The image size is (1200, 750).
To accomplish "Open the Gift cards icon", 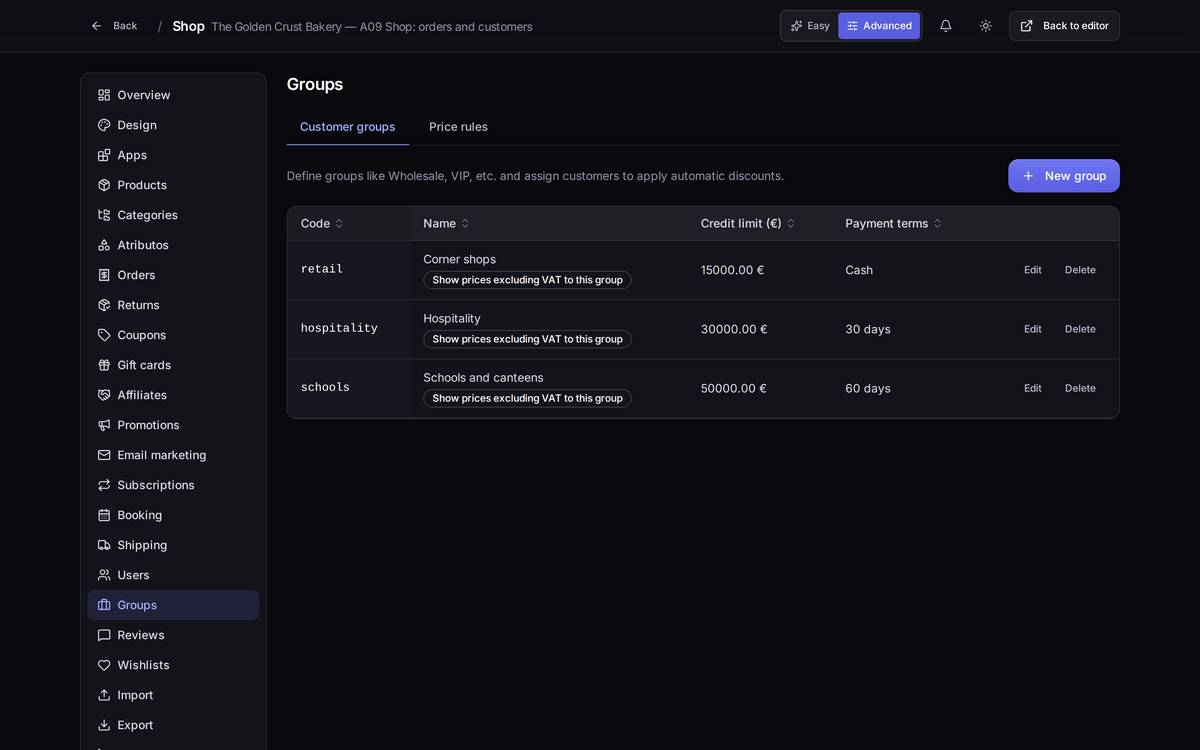I will coord(104,365).
